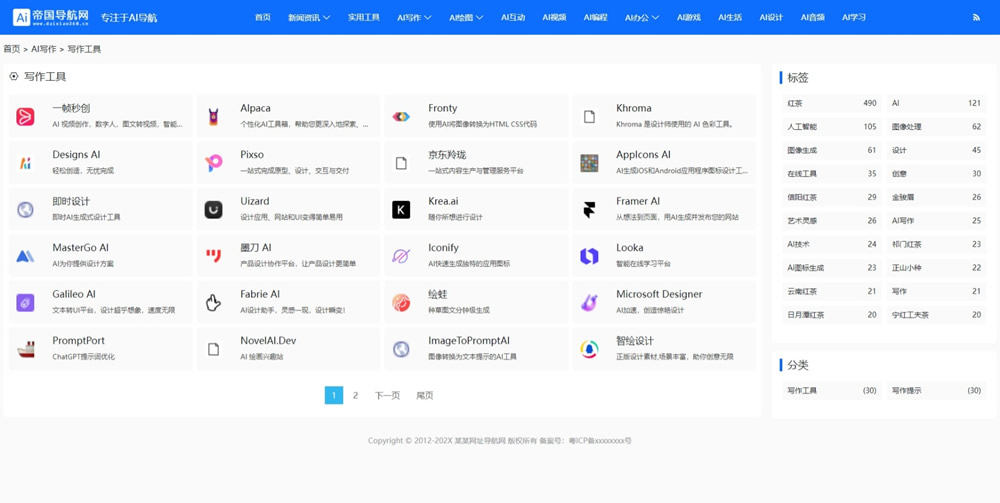Screen dimensions: 1000x503
Task: Select the AI视频 navigation item
Action: 554,18
